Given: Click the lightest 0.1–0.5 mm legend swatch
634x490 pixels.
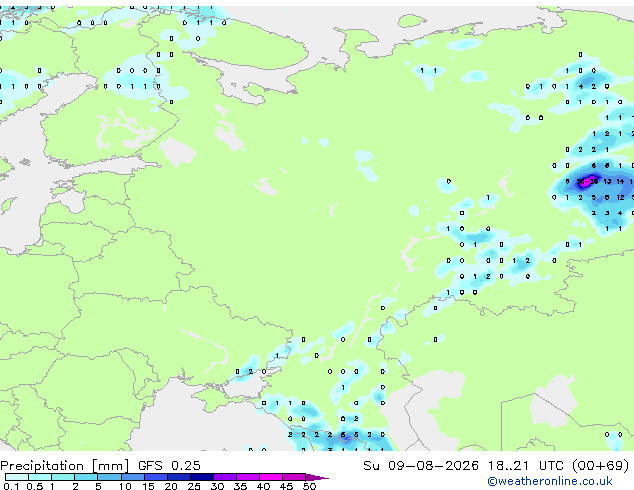Looking at the screenshot, I should pyautogui.click(x=17, y=477).
